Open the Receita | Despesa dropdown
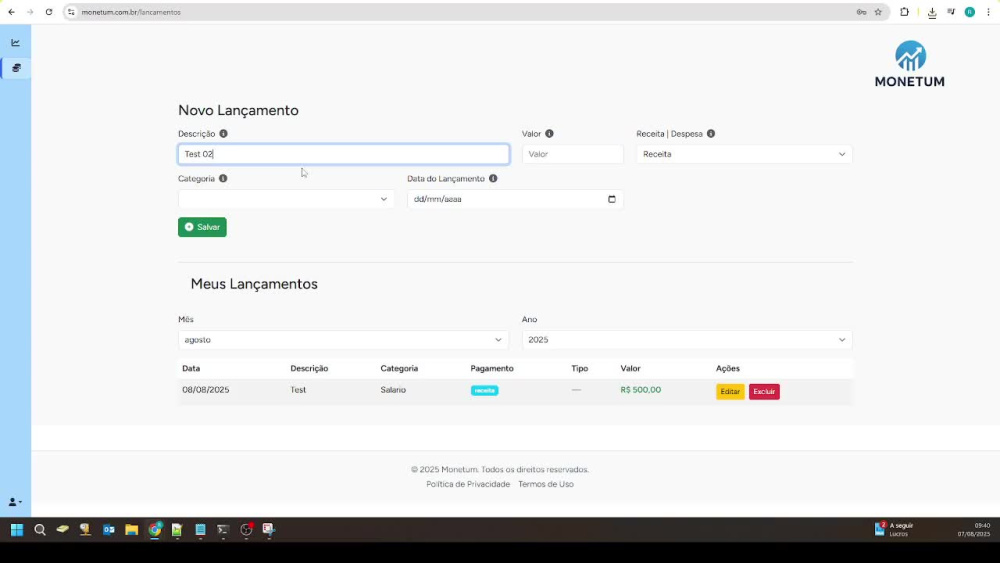 tap(744, 154)
